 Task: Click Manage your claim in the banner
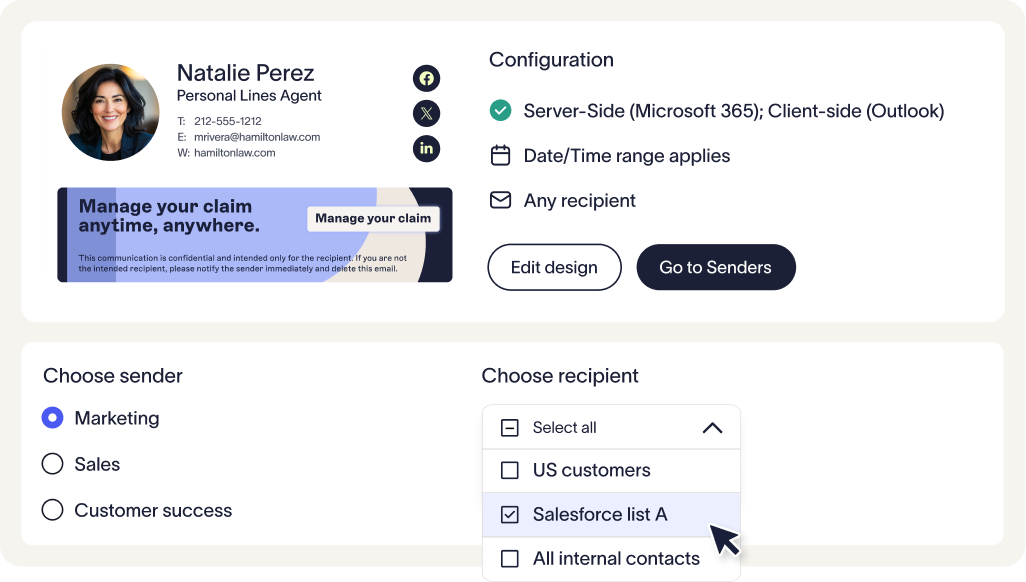(373, 218)
